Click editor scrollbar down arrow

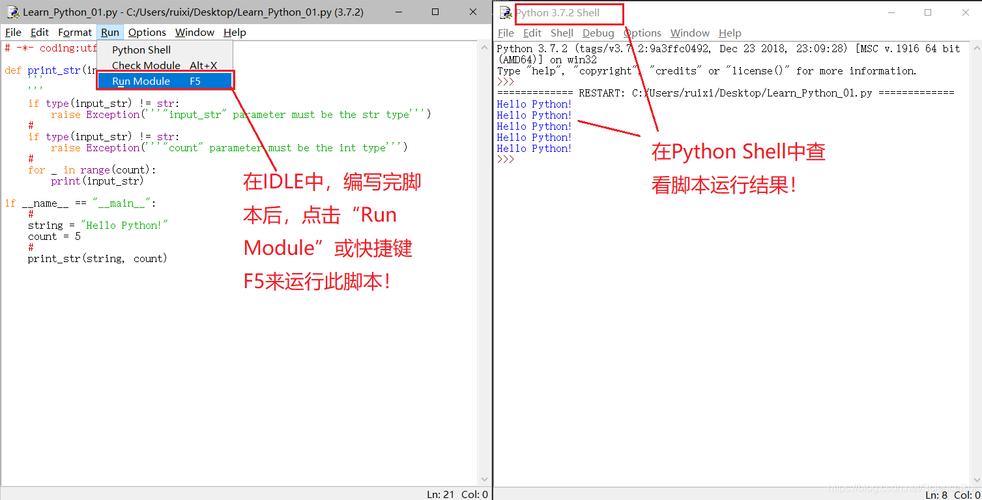(484, 481)
